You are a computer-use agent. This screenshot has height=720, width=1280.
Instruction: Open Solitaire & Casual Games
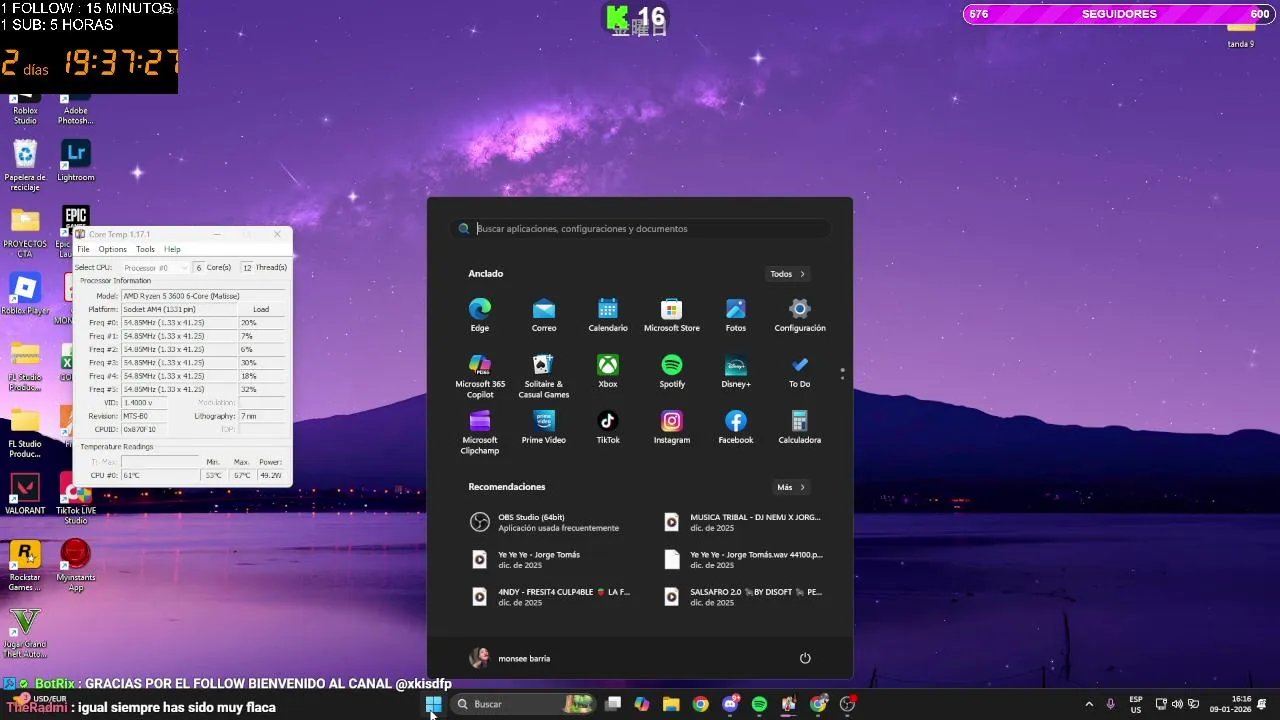click(x=544, y=376)
